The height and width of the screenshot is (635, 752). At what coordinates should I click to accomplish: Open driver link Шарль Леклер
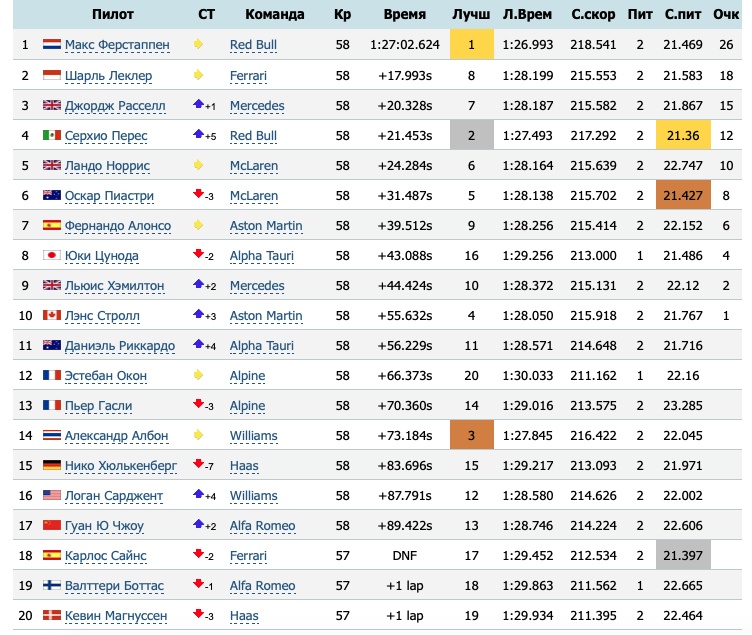(x=108, y=76)
